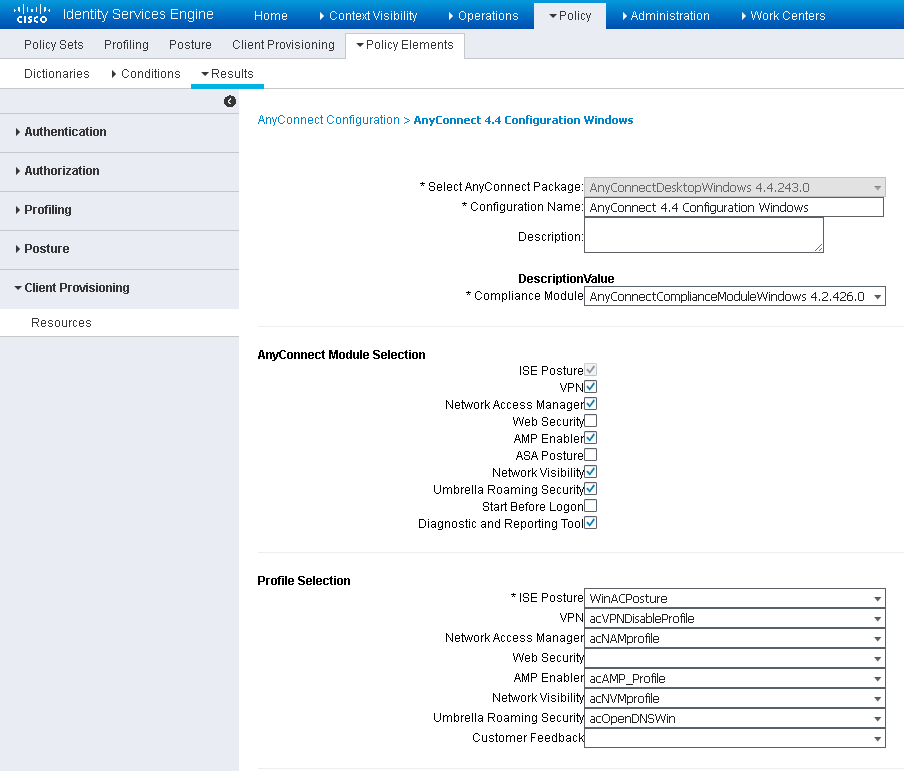Expand the Posture section

coord(48,248)
